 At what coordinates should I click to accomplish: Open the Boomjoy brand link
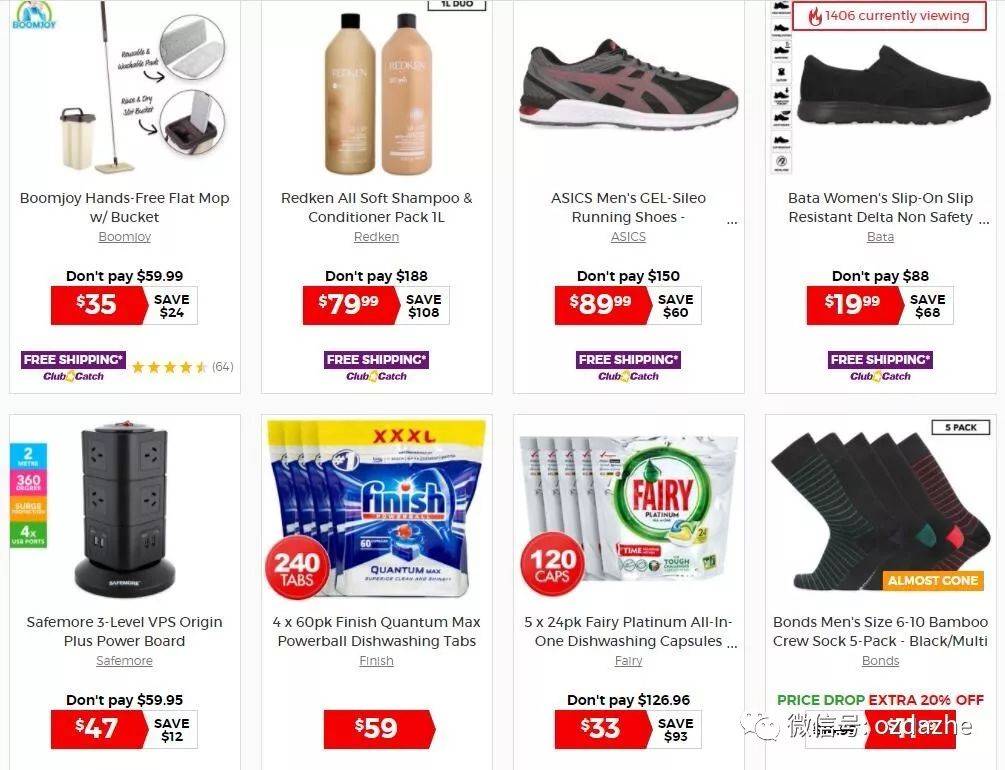pyautogui.click(x=124, y=237)
